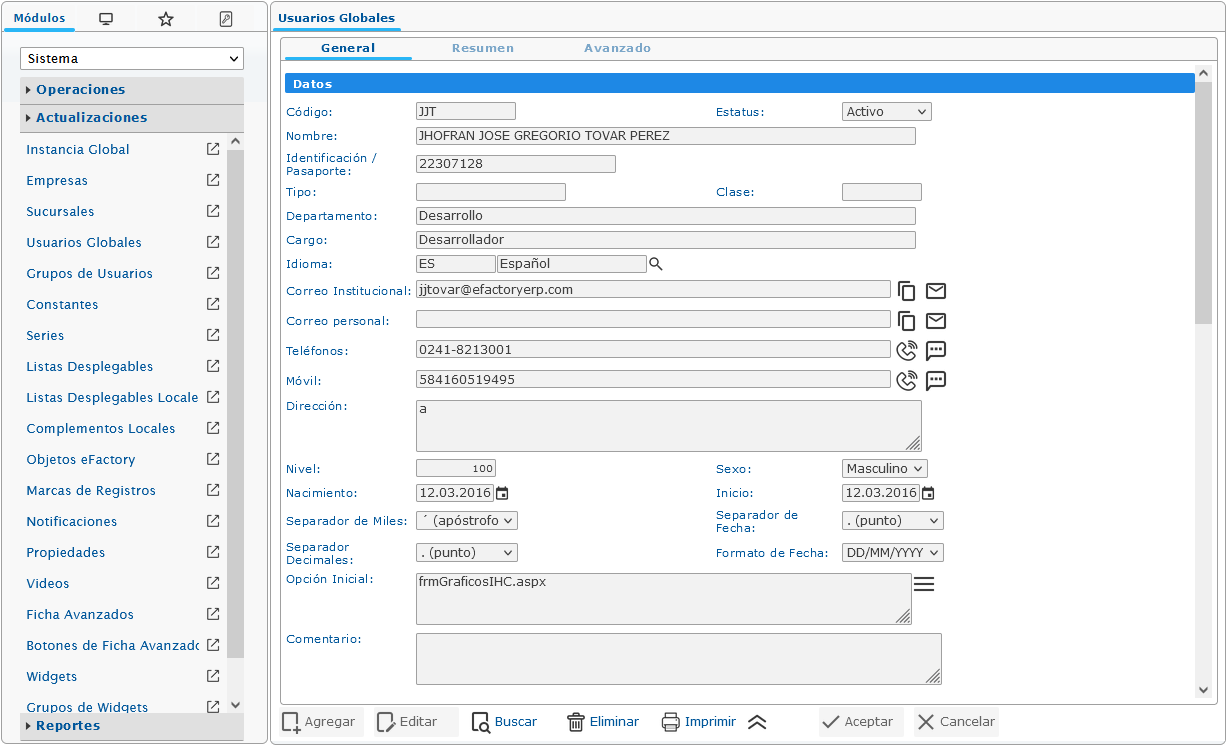This screenshot has width=1227, height=745.
Task: Switch to the Resumen tab
Action: (482, 48)
